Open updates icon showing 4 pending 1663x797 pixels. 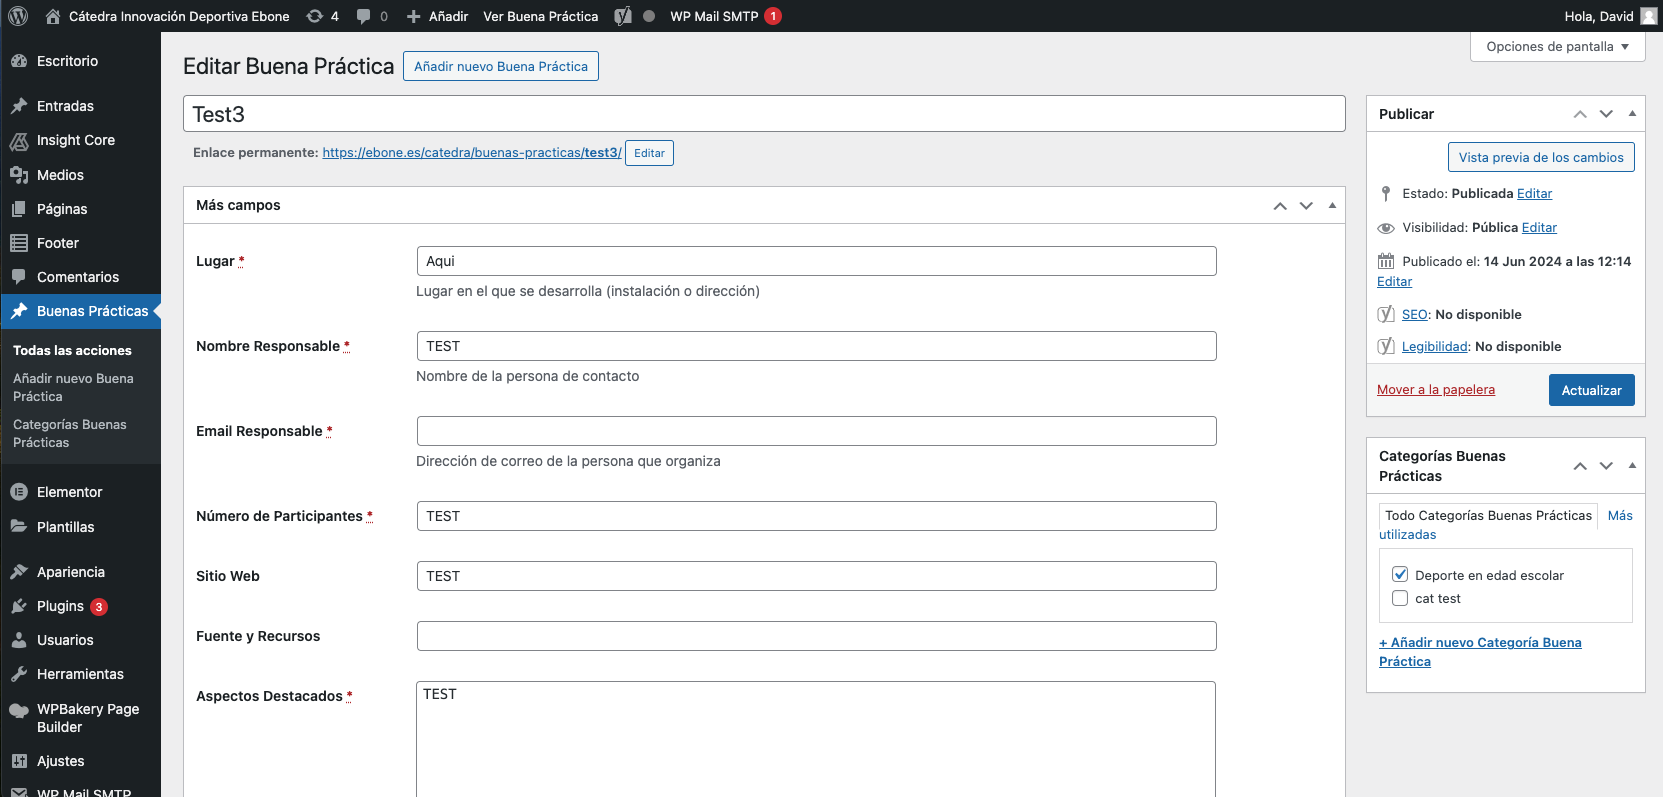[x=322, y=16]
